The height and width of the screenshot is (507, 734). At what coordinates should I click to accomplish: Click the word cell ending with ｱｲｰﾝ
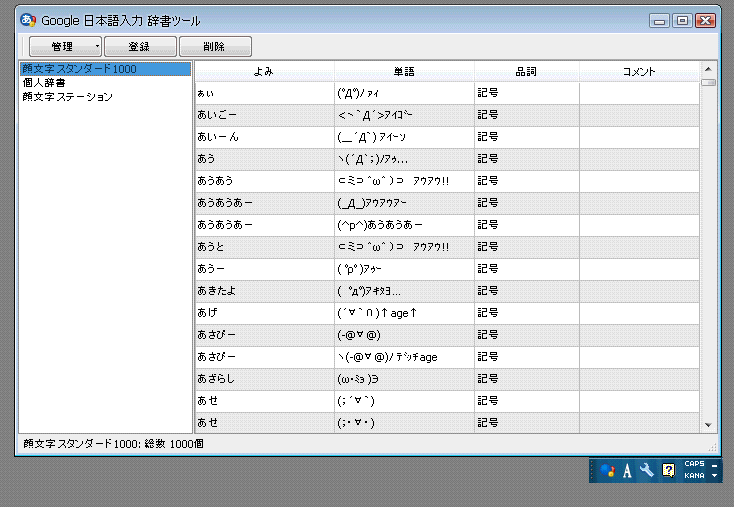tap(404, 137)
